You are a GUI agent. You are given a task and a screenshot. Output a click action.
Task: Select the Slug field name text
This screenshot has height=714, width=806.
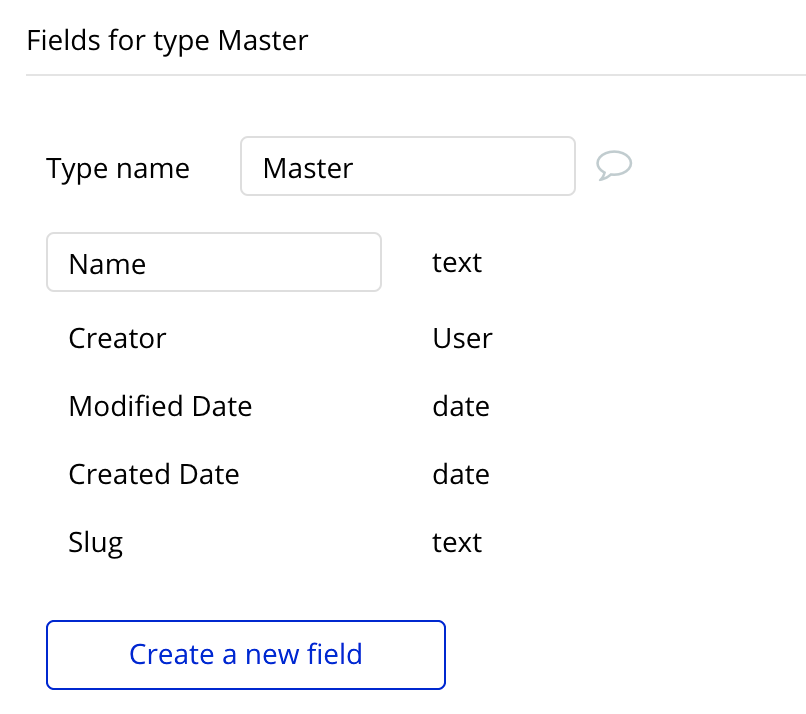(95, 542)
